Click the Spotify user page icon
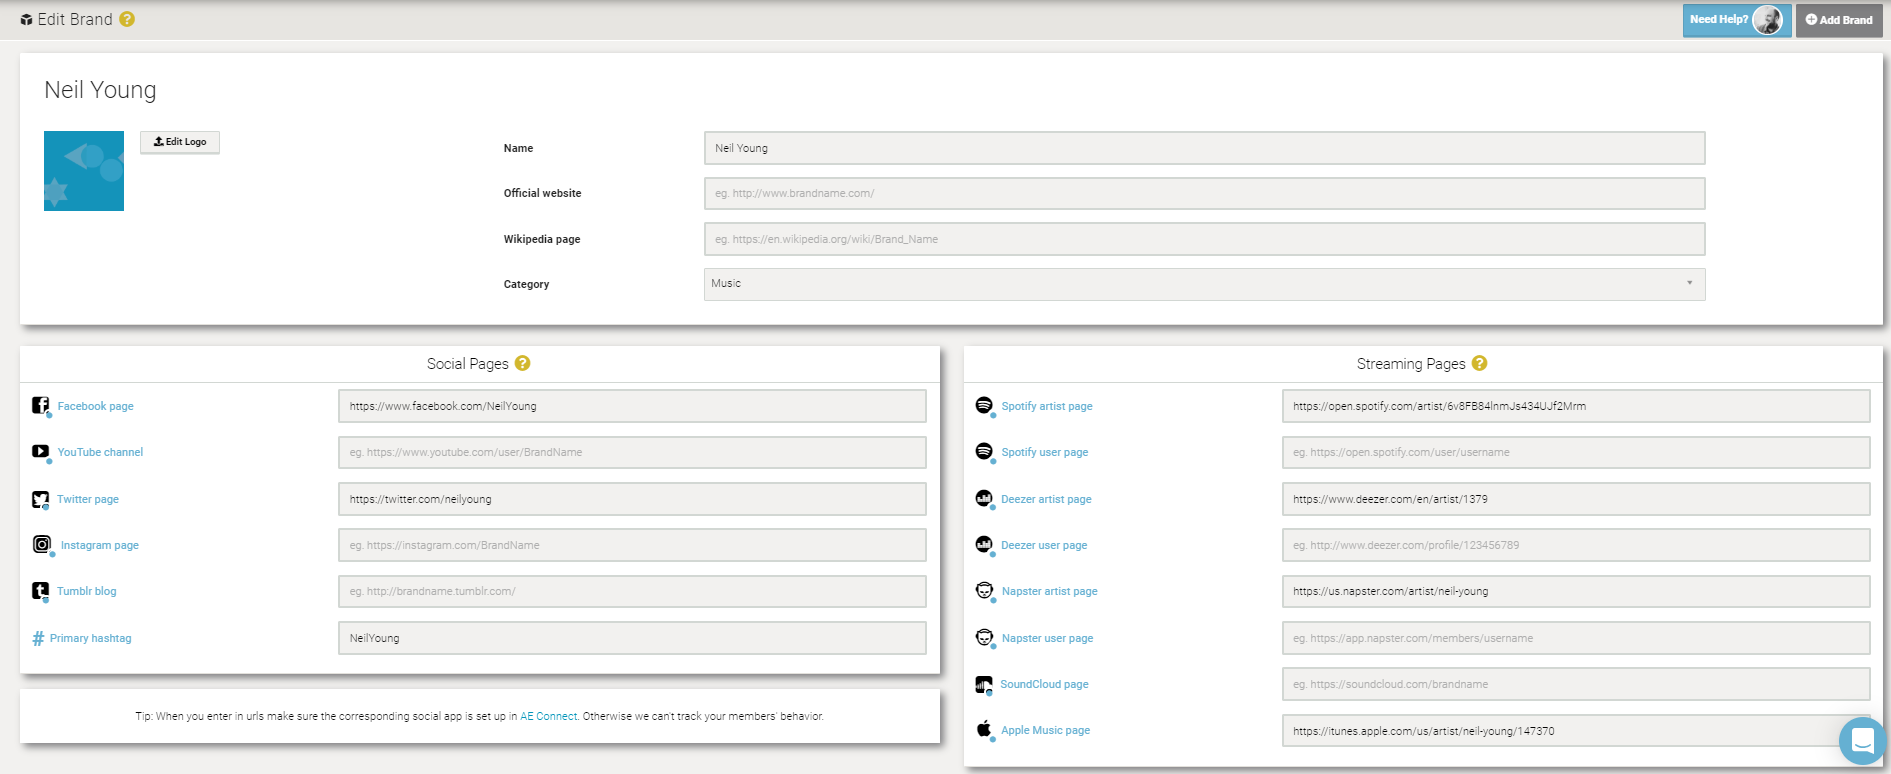 pyautogui.click(x=984, y=452)
